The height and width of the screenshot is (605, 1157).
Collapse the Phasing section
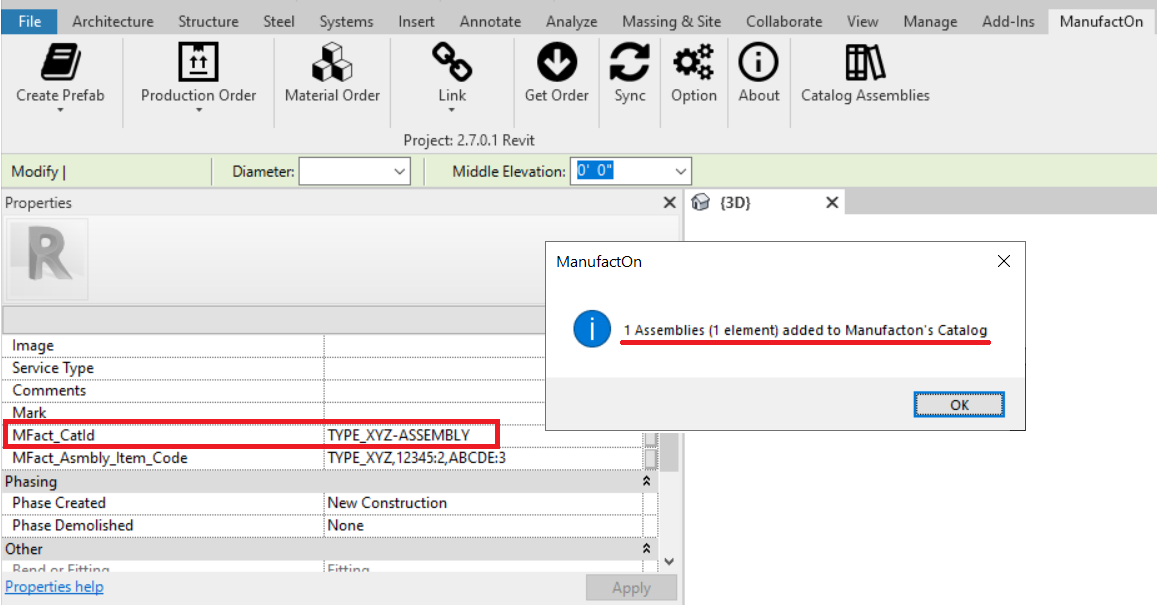click(646, 481)
